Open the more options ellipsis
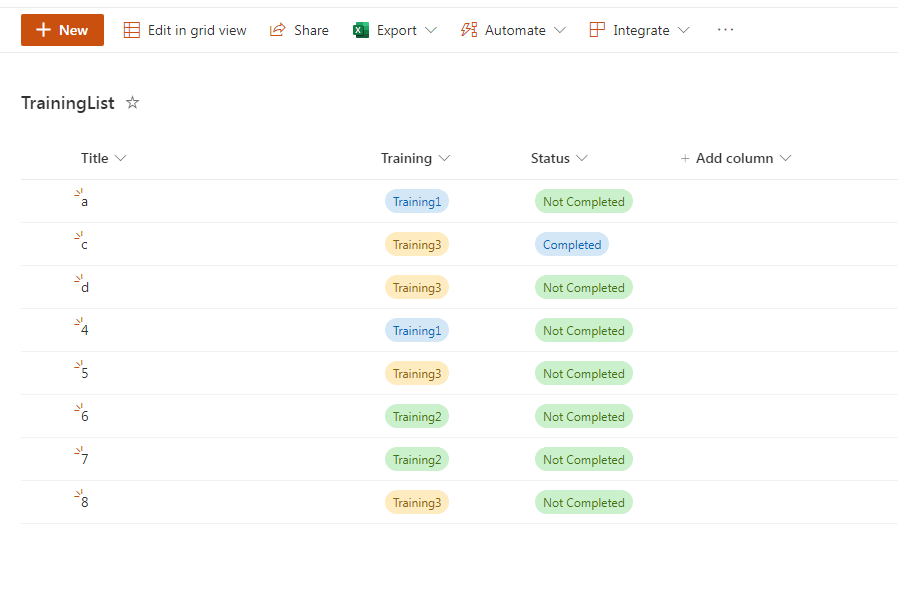Viewport: 898px width, 603px height. (x=725, y=30)
